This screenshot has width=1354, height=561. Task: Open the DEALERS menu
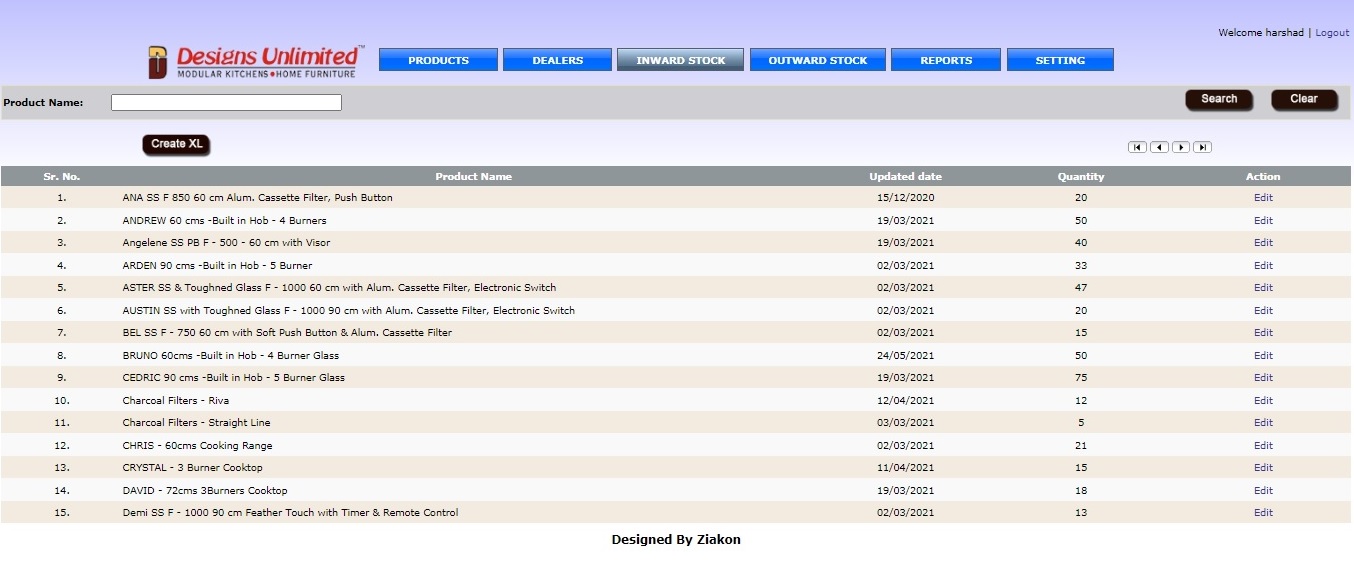[557, 60]
